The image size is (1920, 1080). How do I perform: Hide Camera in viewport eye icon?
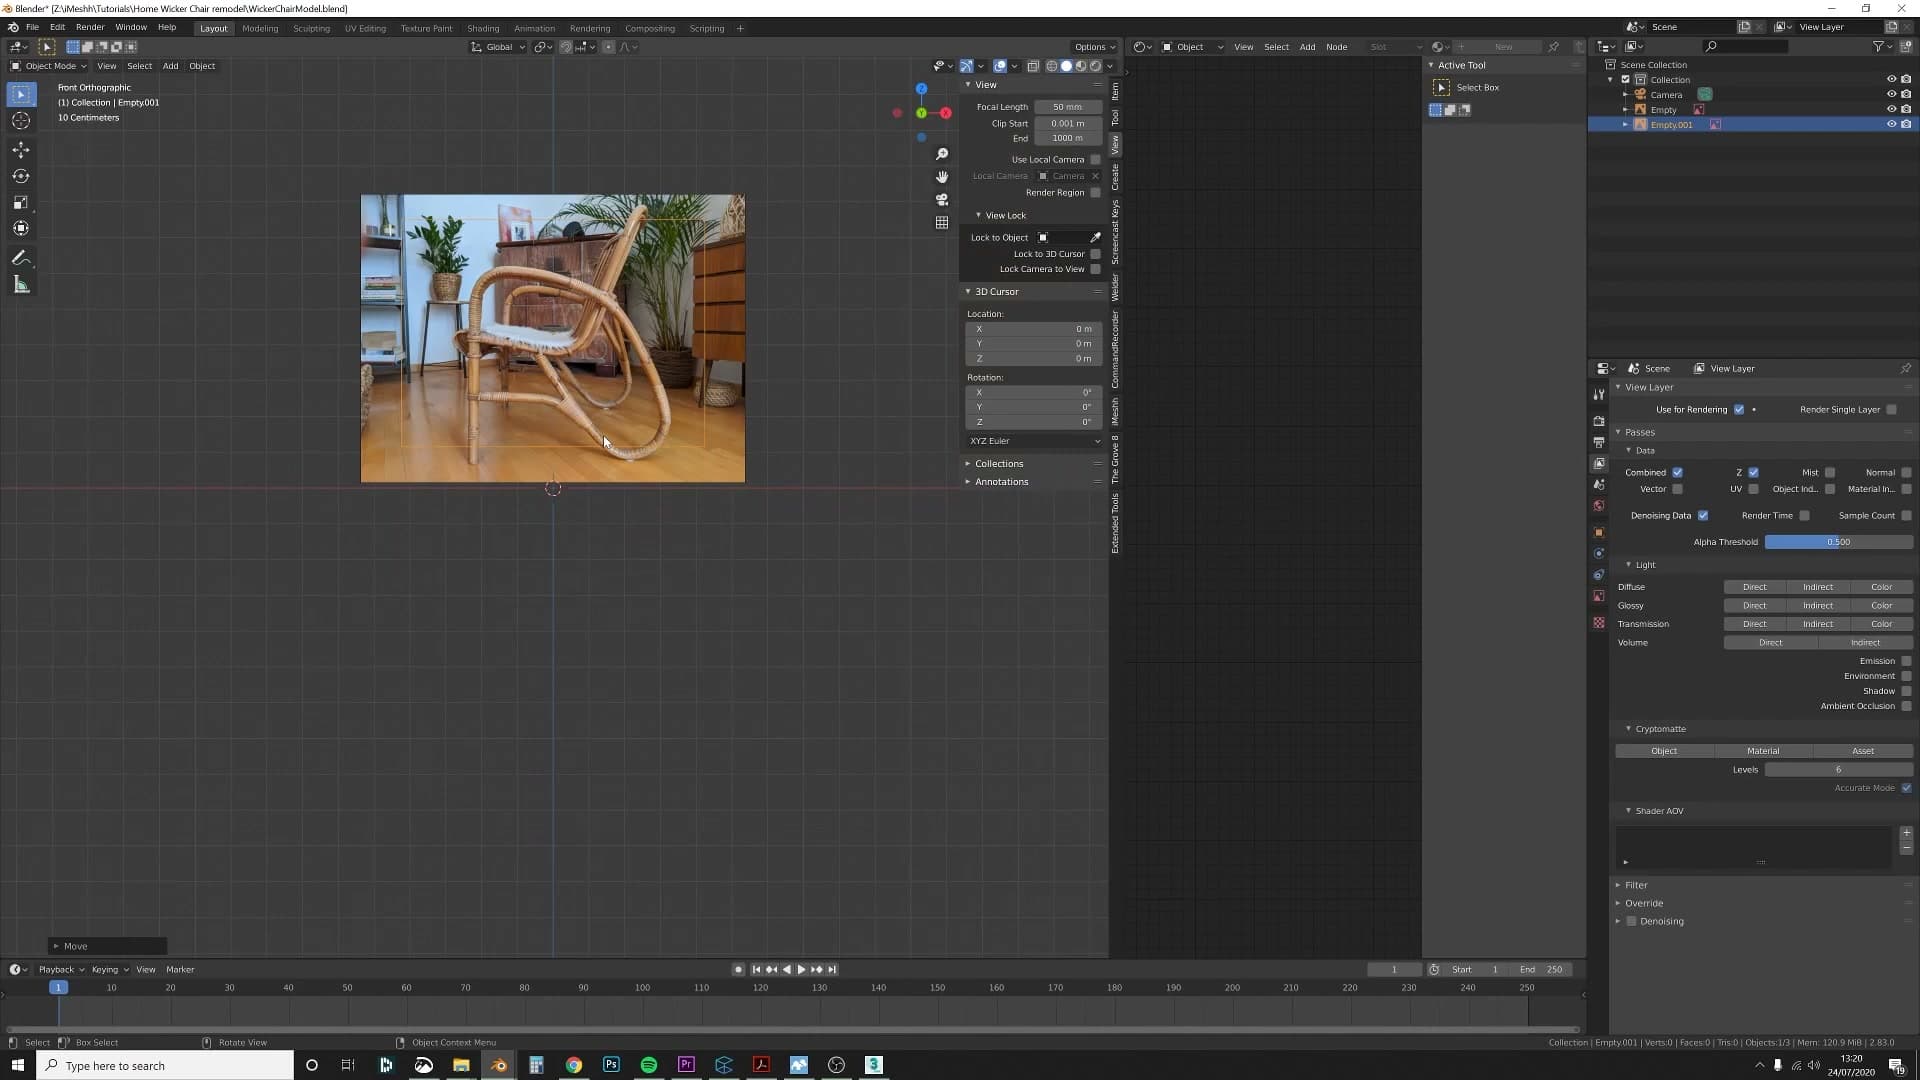click(1891, 94)
